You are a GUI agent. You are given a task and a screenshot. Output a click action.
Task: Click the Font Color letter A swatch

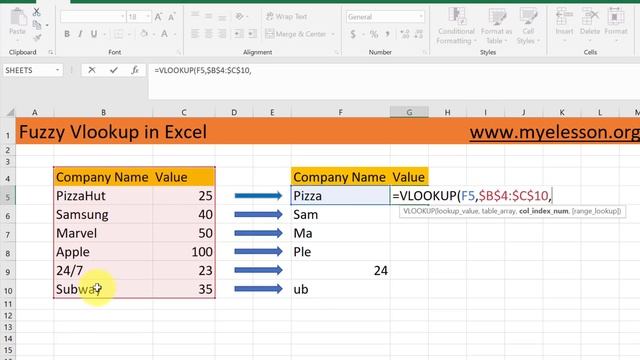(164, 34)
